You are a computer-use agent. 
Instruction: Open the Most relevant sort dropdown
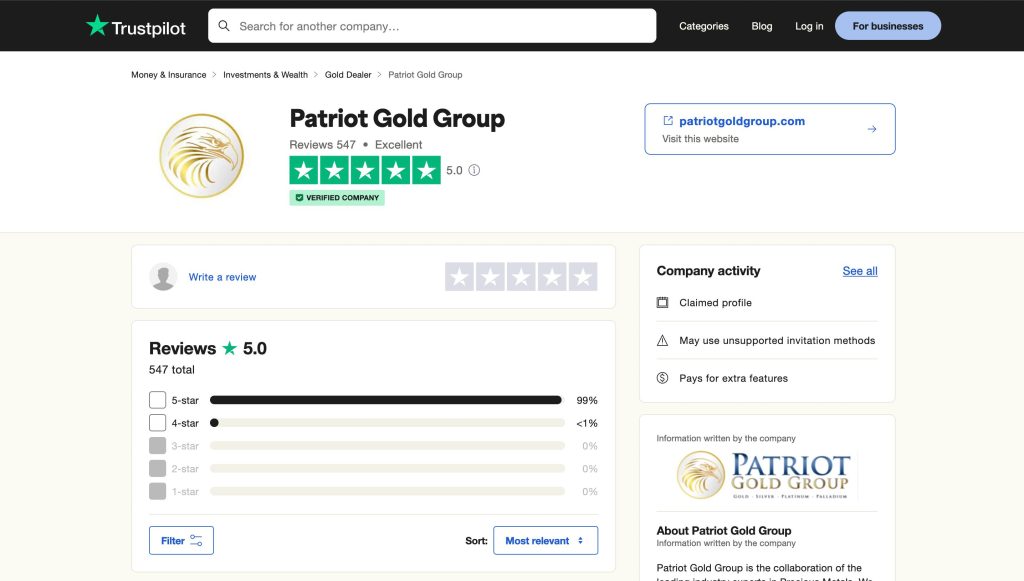point(545,541)
